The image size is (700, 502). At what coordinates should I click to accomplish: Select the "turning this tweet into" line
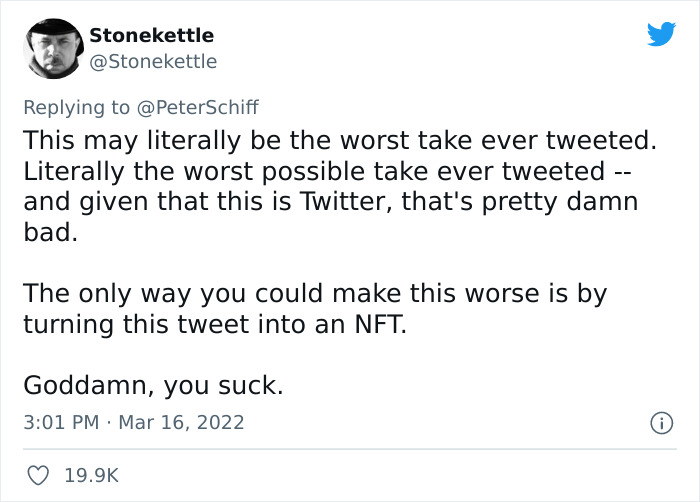pyautogui.click(x=214, y=325)
